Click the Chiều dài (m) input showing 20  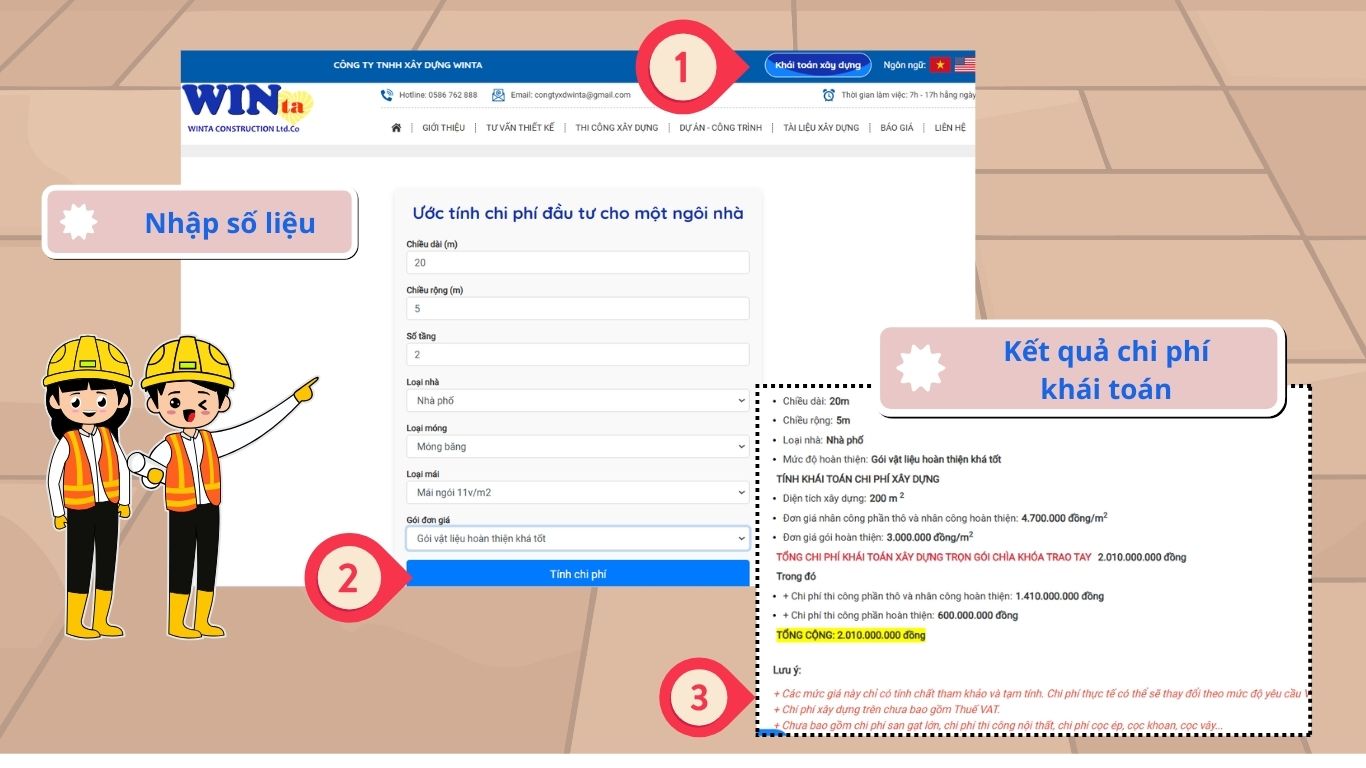tap(578, 262)
